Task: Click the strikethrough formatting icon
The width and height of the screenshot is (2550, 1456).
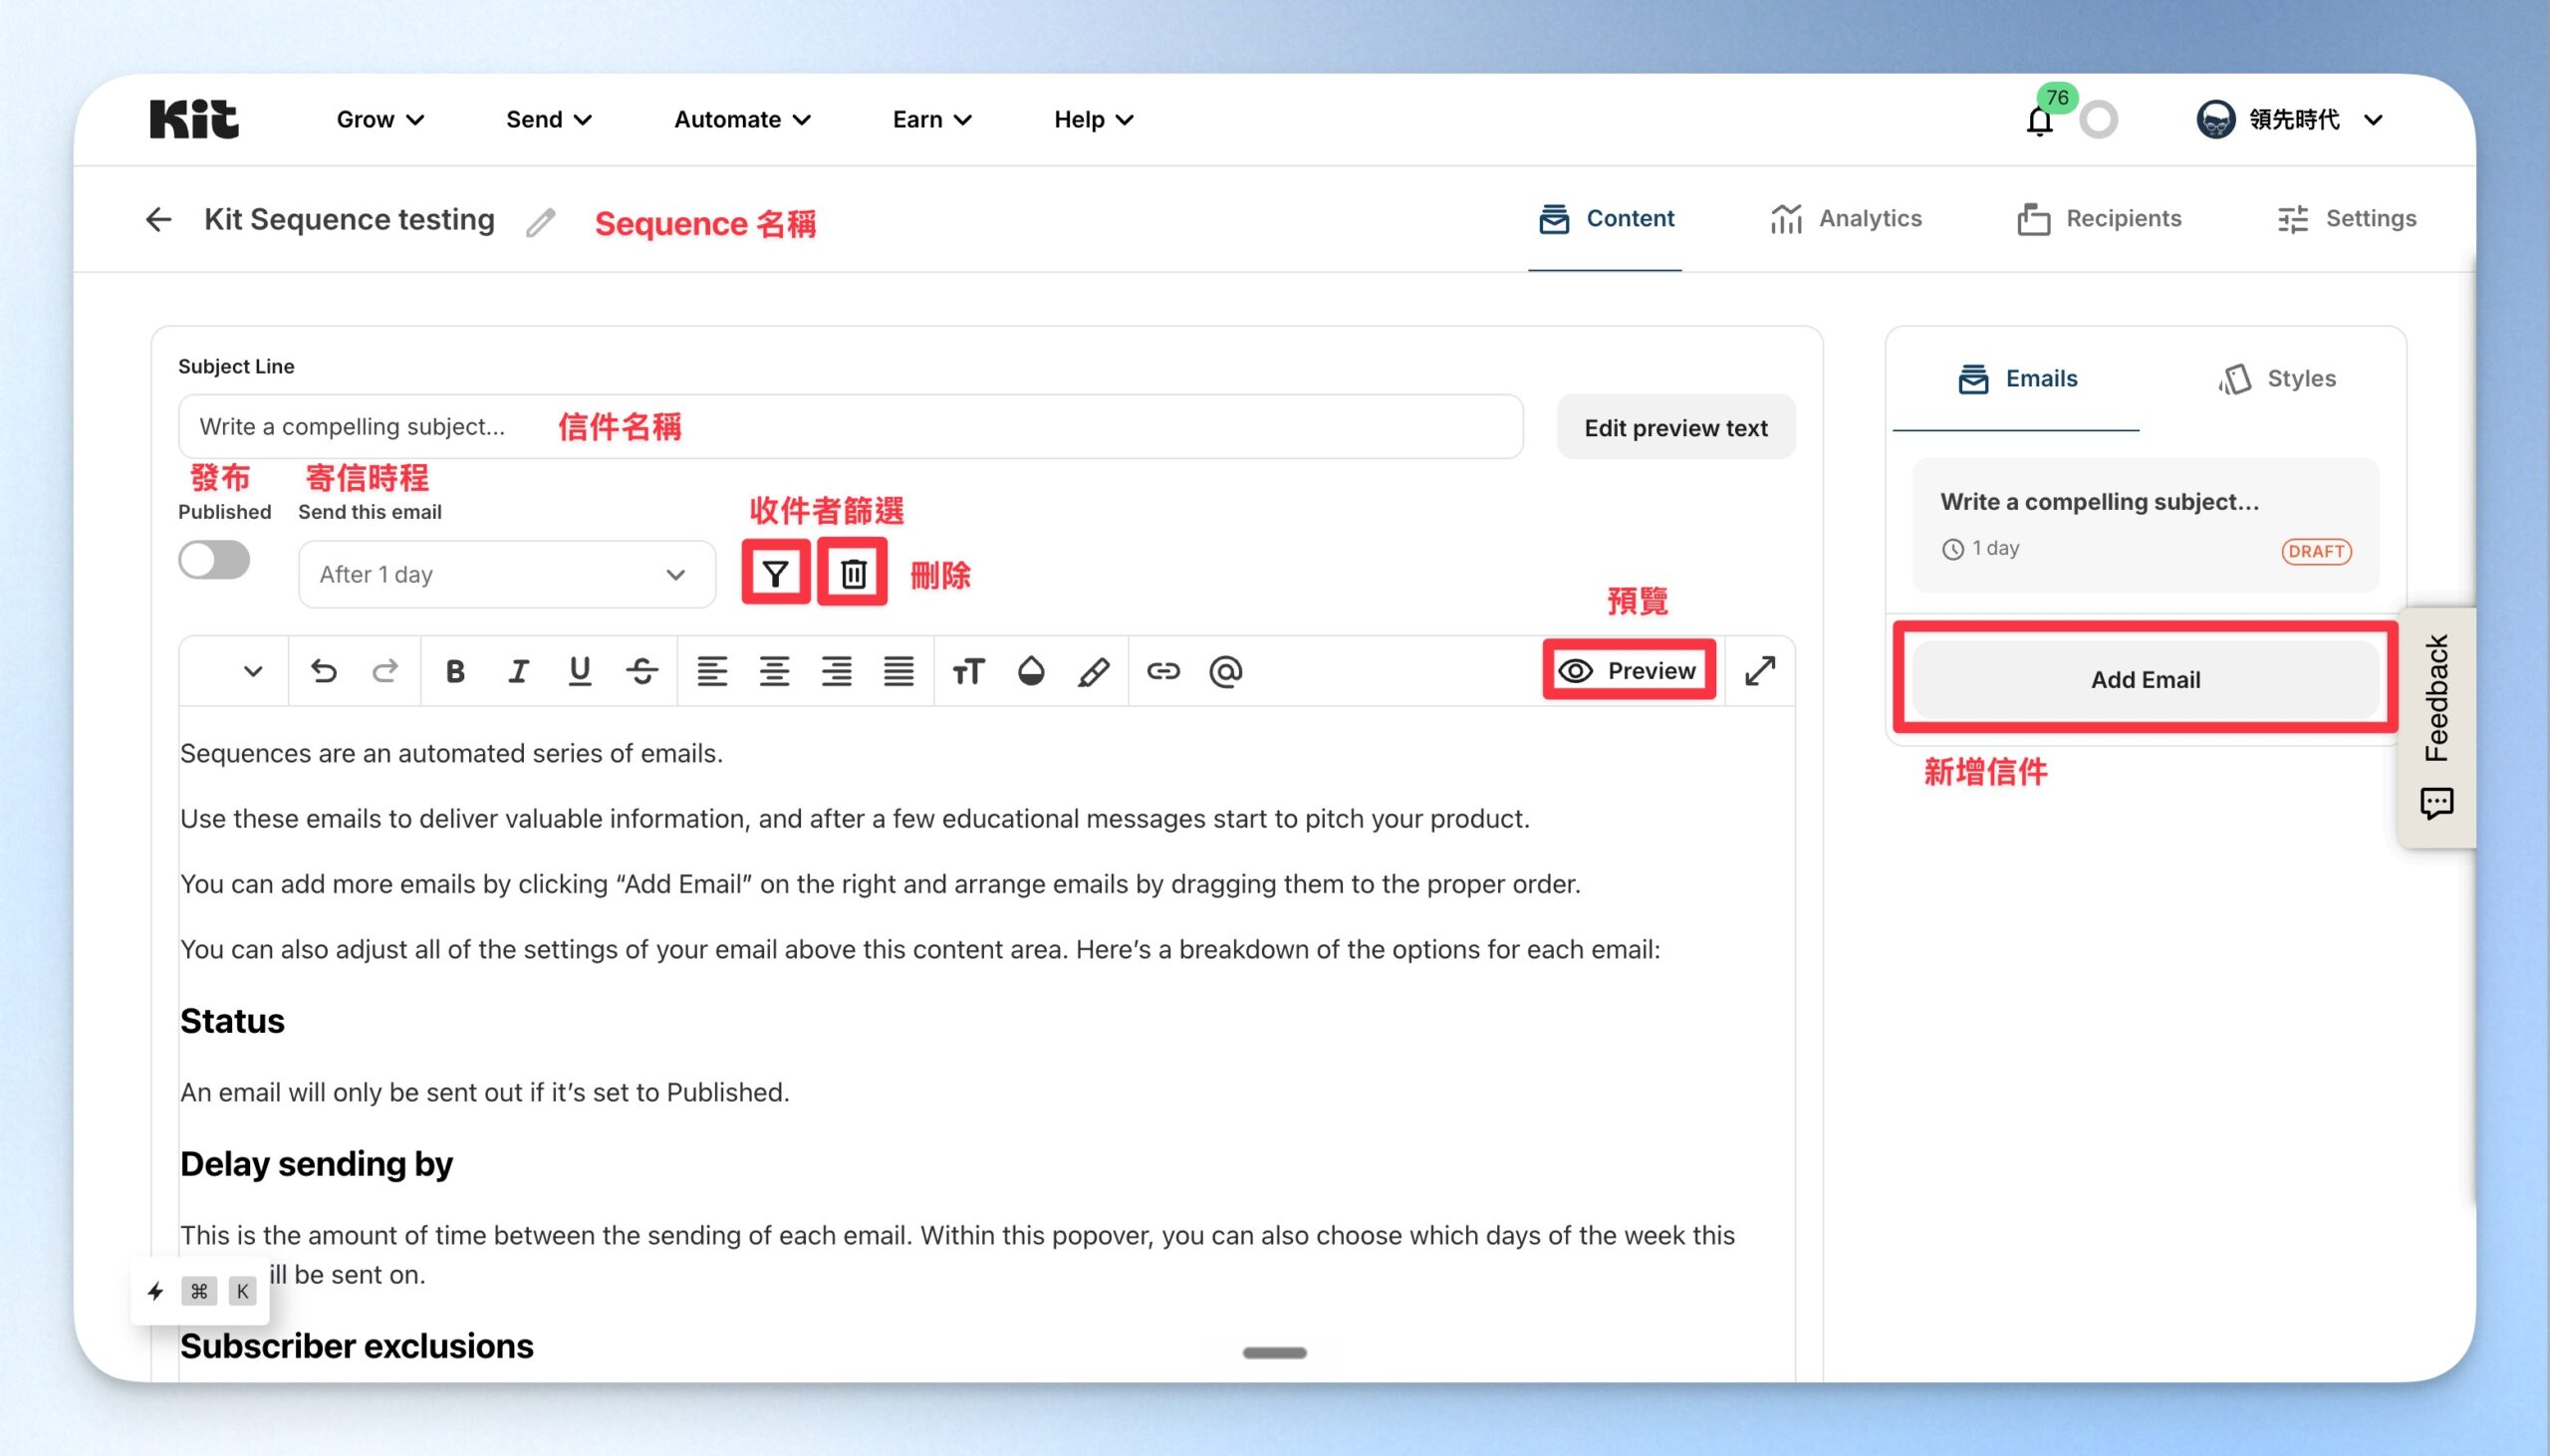Action: (642, 671)
